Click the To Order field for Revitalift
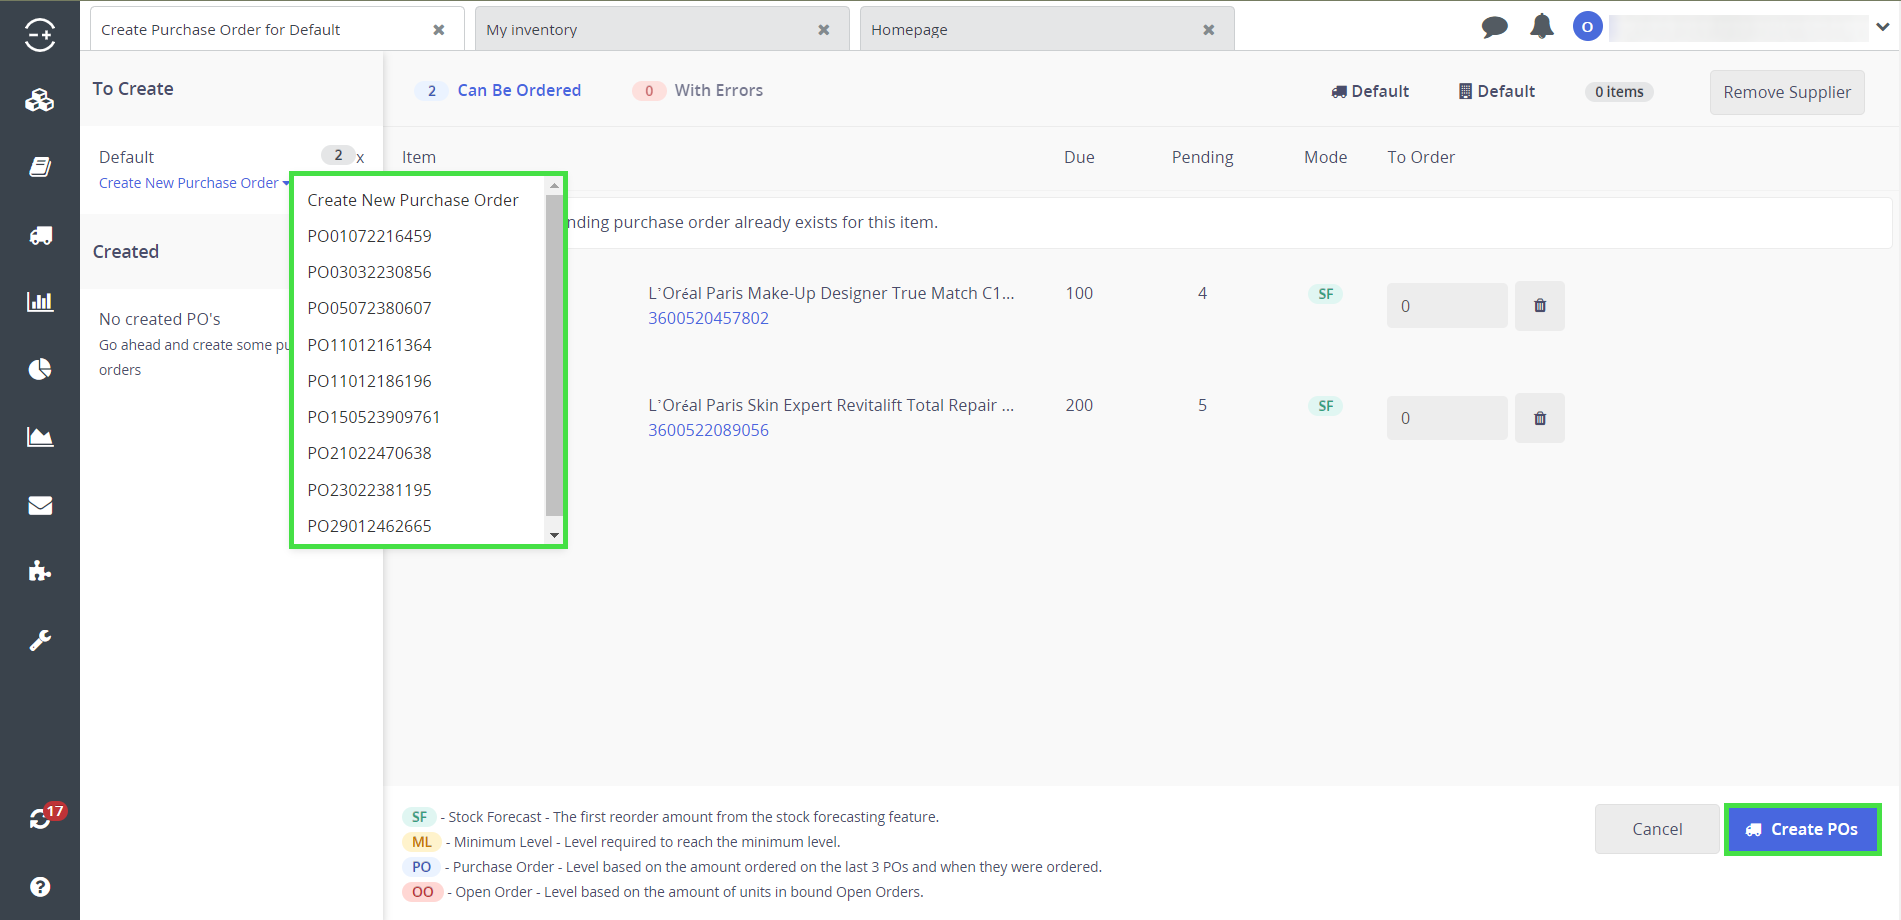Screen dimensions: 1901x920 [1446, 418]
